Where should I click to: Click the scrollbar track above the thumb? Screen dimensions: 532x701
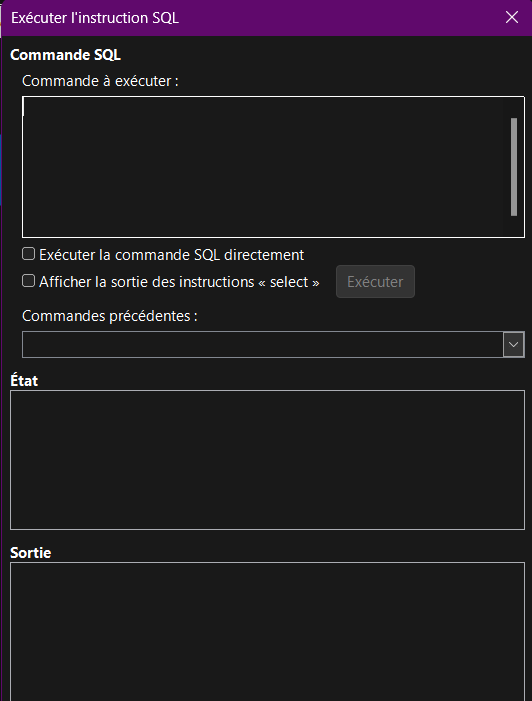514,108
